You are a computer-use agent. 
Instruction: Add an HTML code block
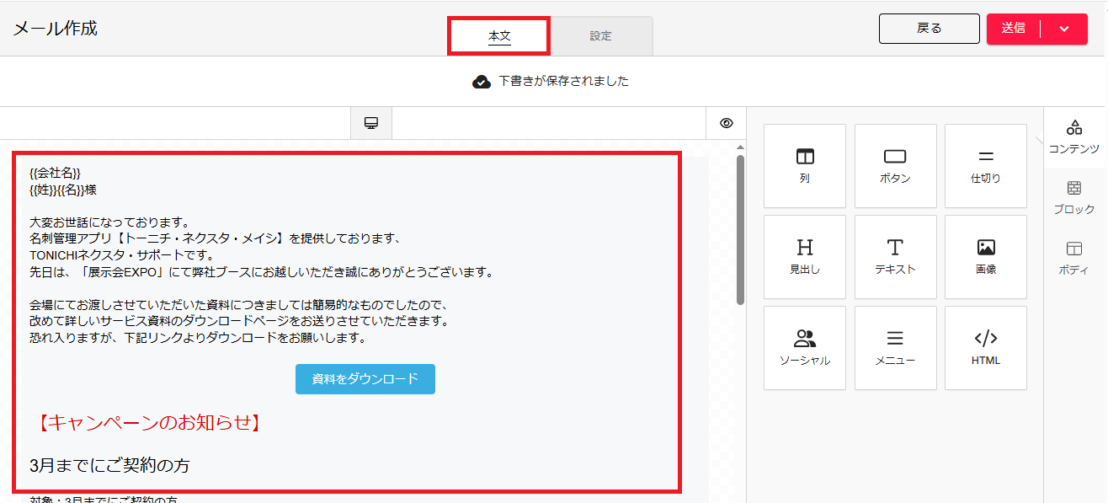[x=986, y=348]
